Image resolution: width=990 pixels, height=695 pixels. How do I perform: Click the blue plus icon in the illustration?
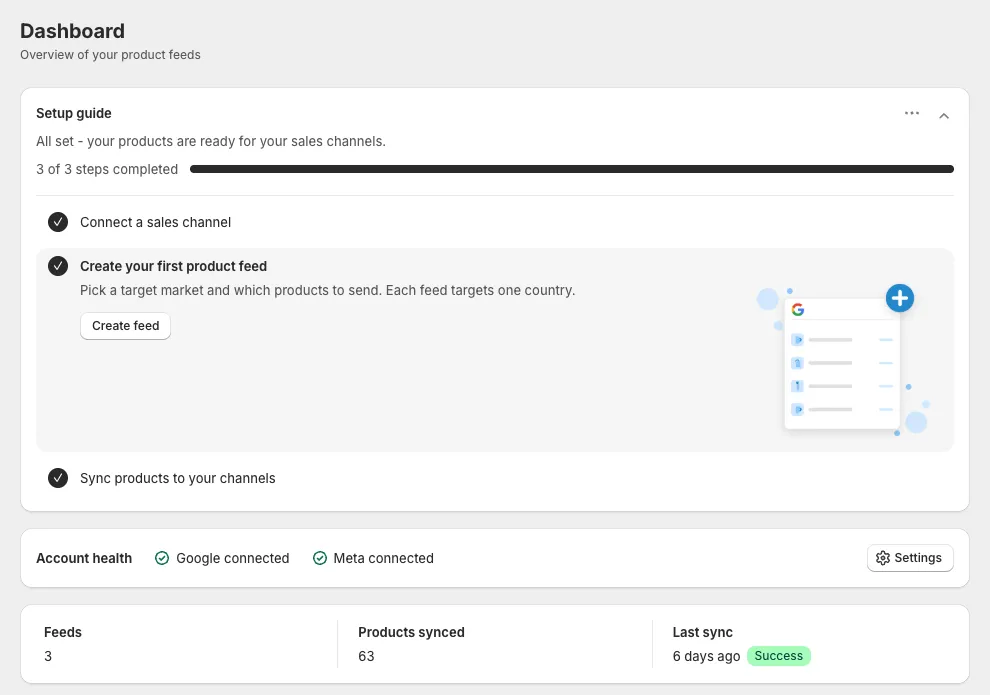[900, 298]
